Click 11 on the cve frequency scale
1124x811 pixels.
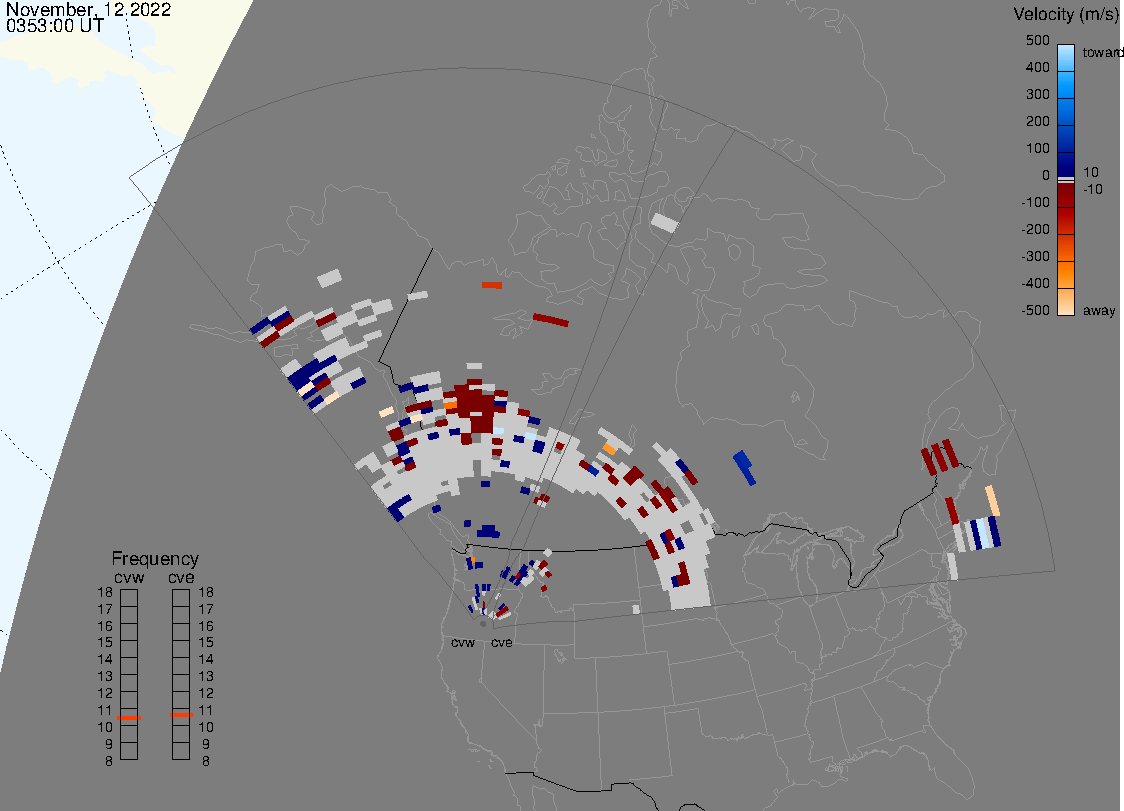(206, 710)
